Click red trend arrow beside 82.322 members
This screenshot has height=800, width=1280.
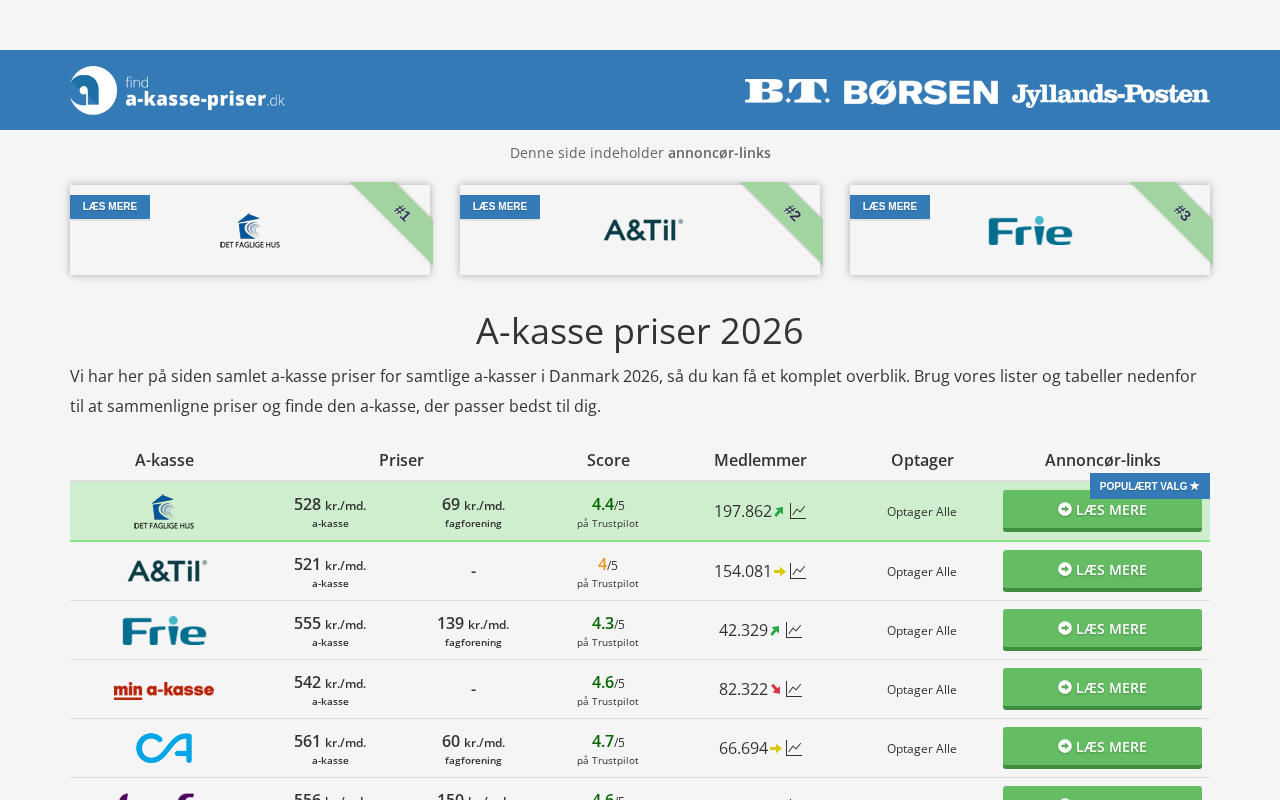[x=775, y=689]
